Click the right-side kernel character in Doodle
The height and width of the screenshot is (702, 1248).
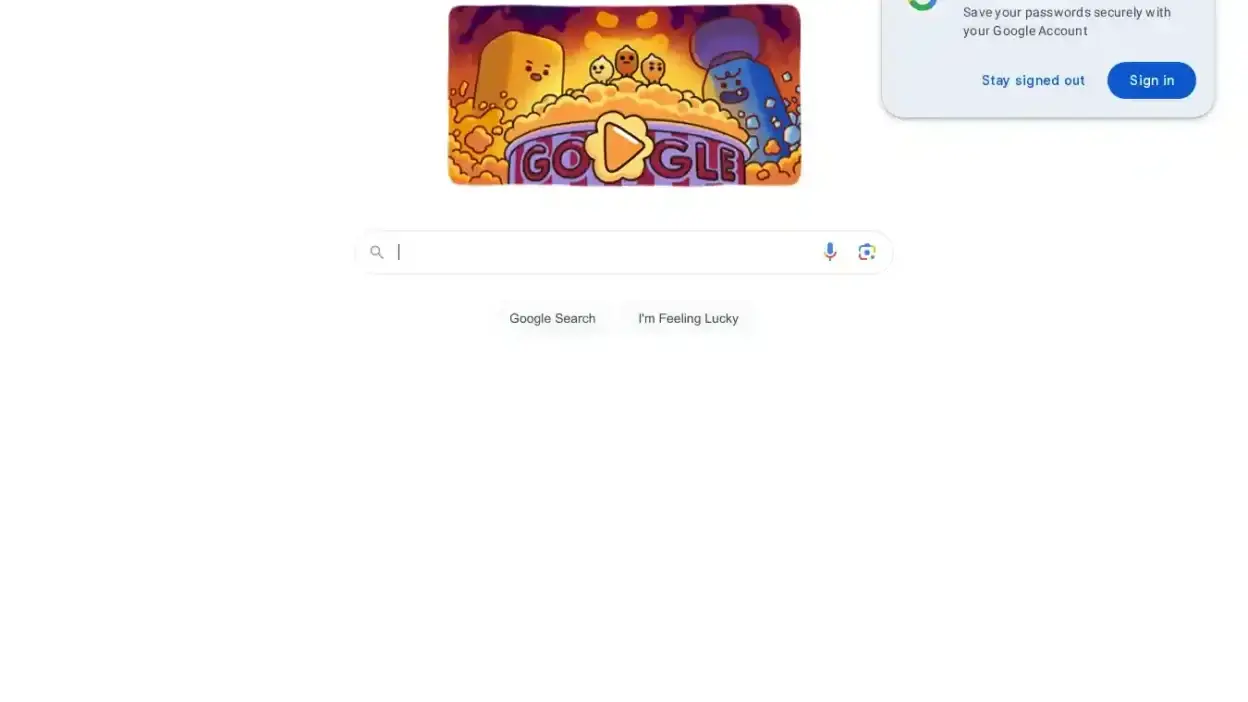[x=652, y=68]
